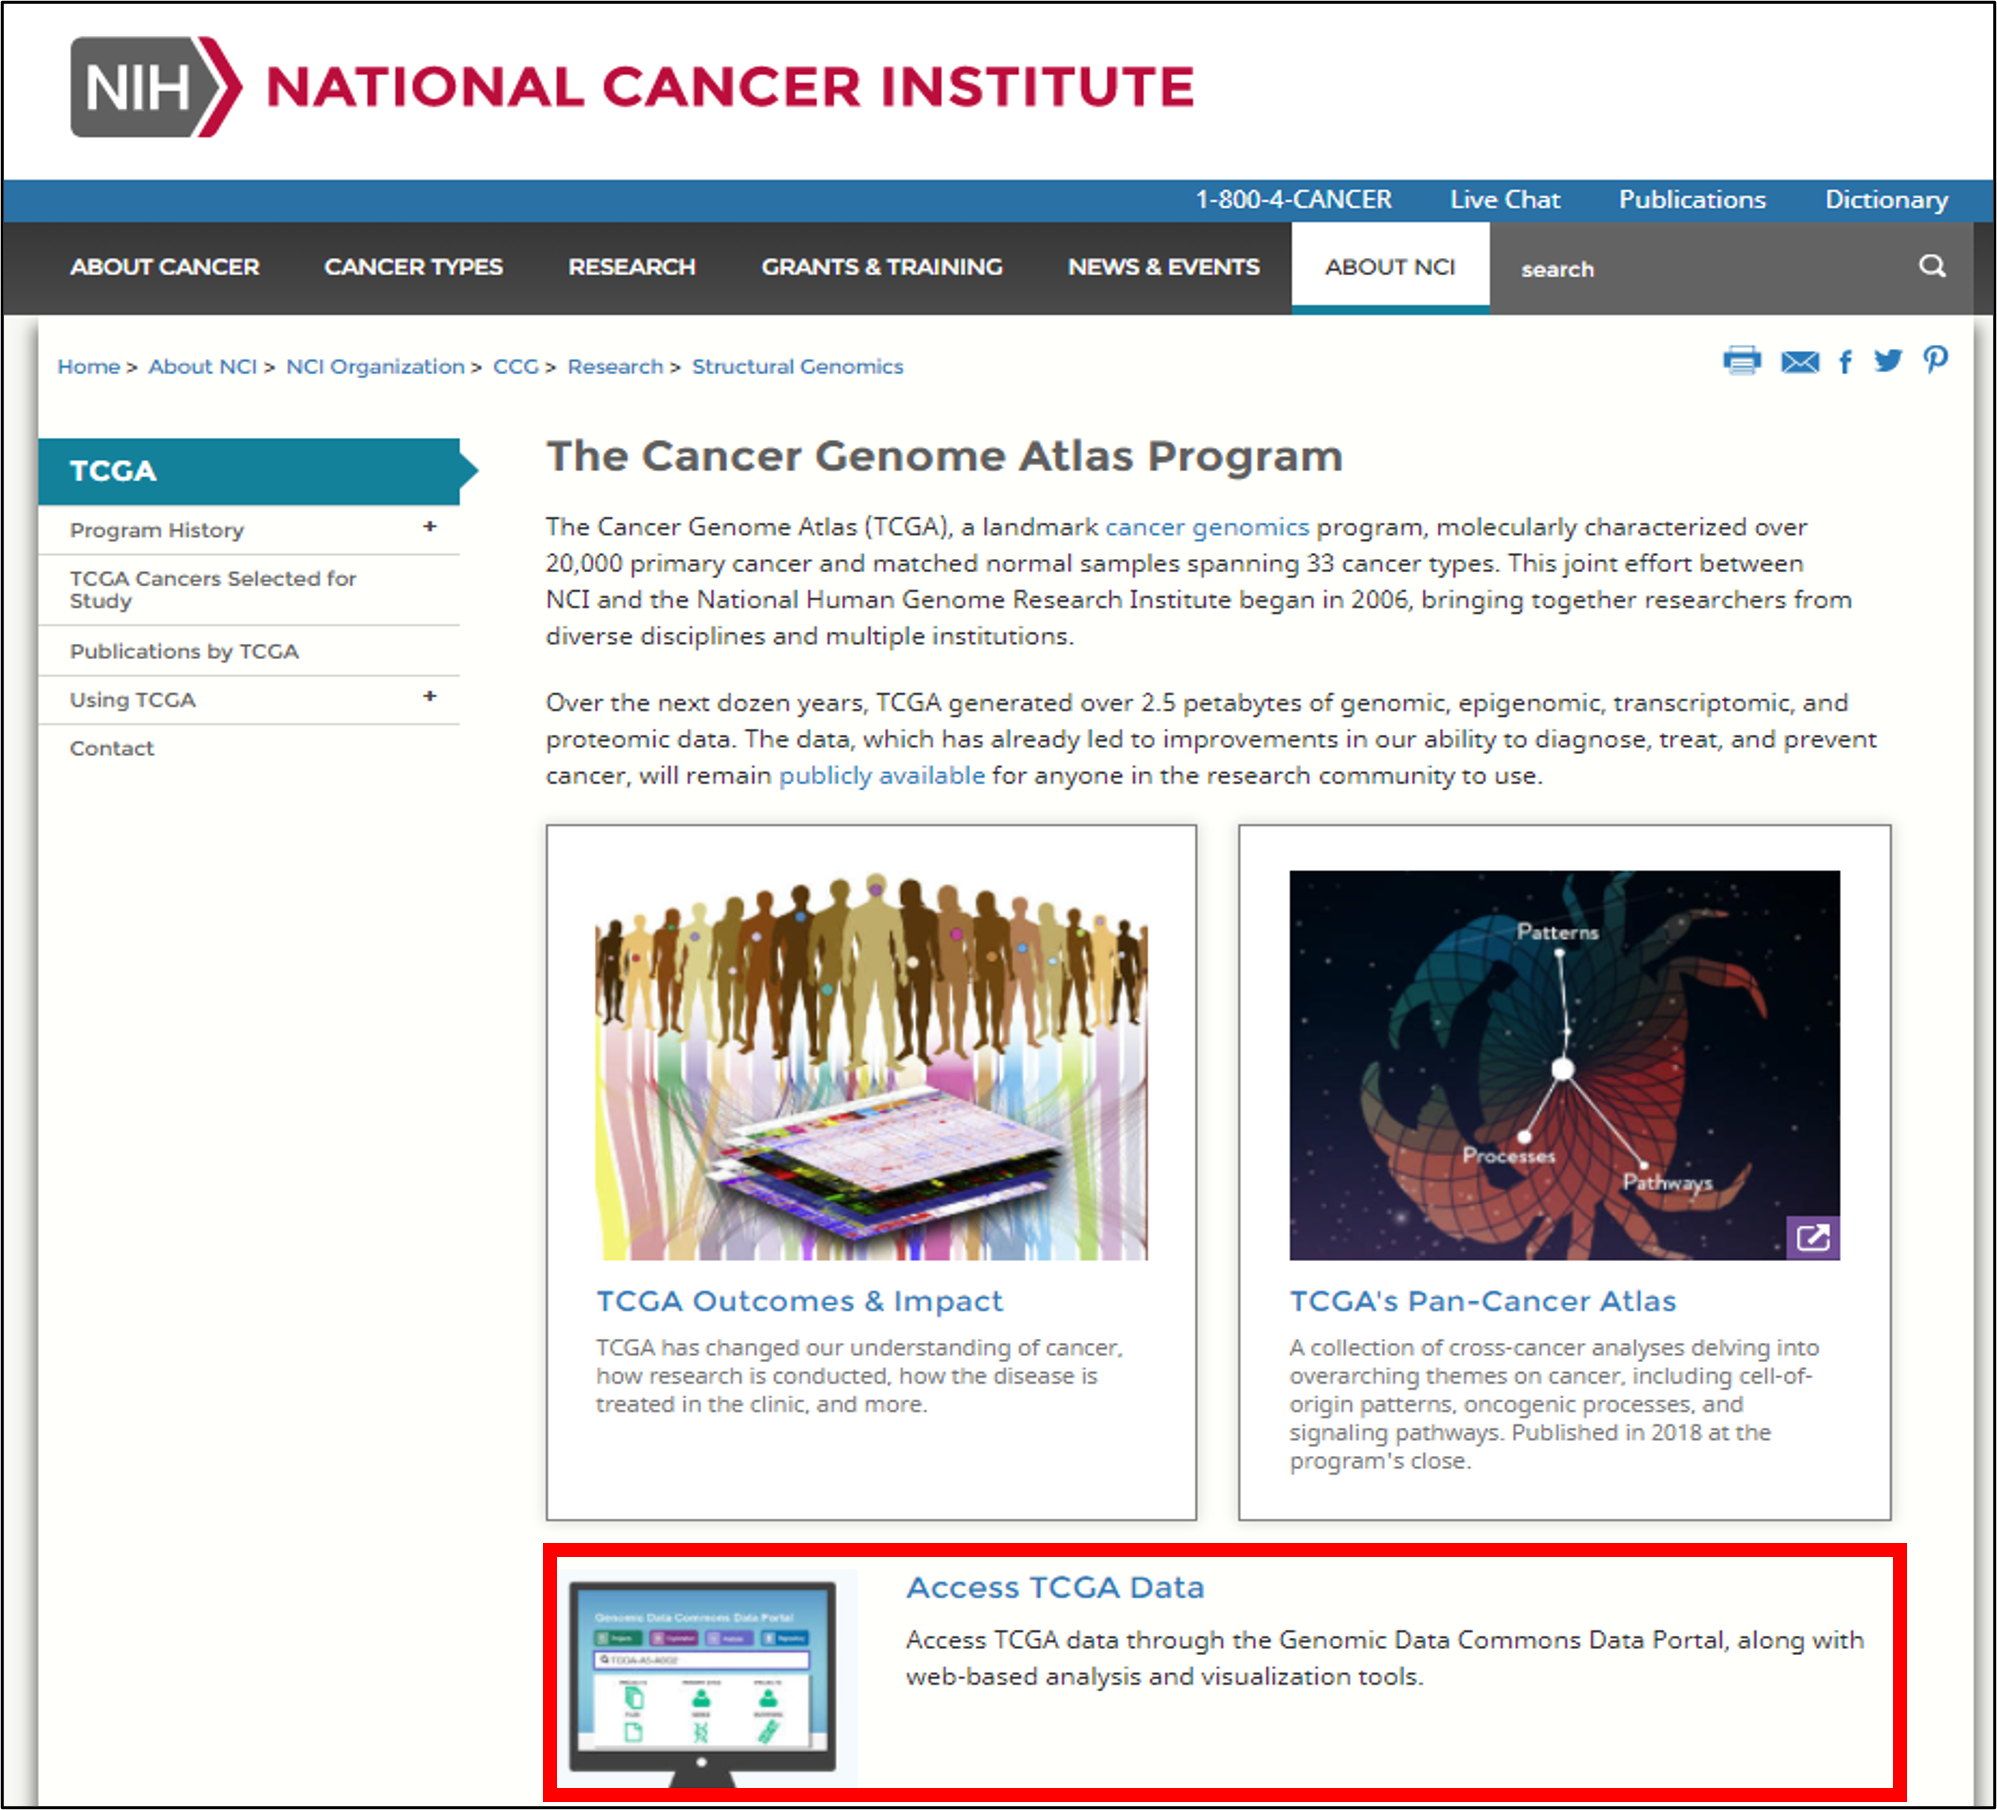Go to Home breadcrumb
This screenshot has height=1810, width=1997.
tap(88, 367)
